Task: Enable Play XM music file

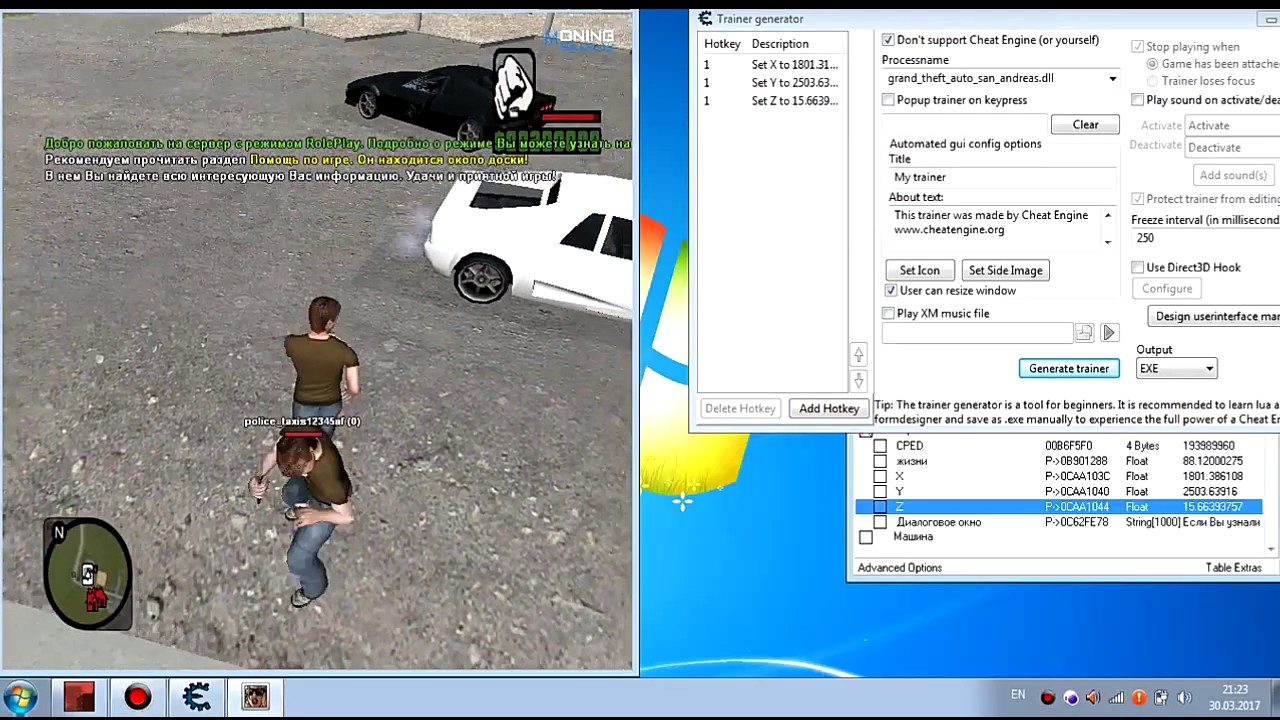Action: 888,313
